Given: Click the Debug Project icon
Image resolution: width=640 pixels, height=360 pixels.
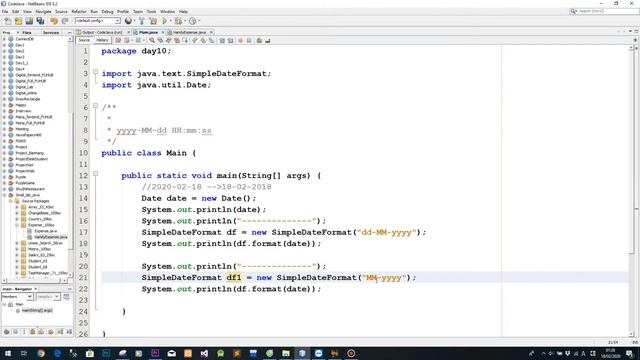Looking at the screenshot, I should pyautogui.click(x=178, y=21).
